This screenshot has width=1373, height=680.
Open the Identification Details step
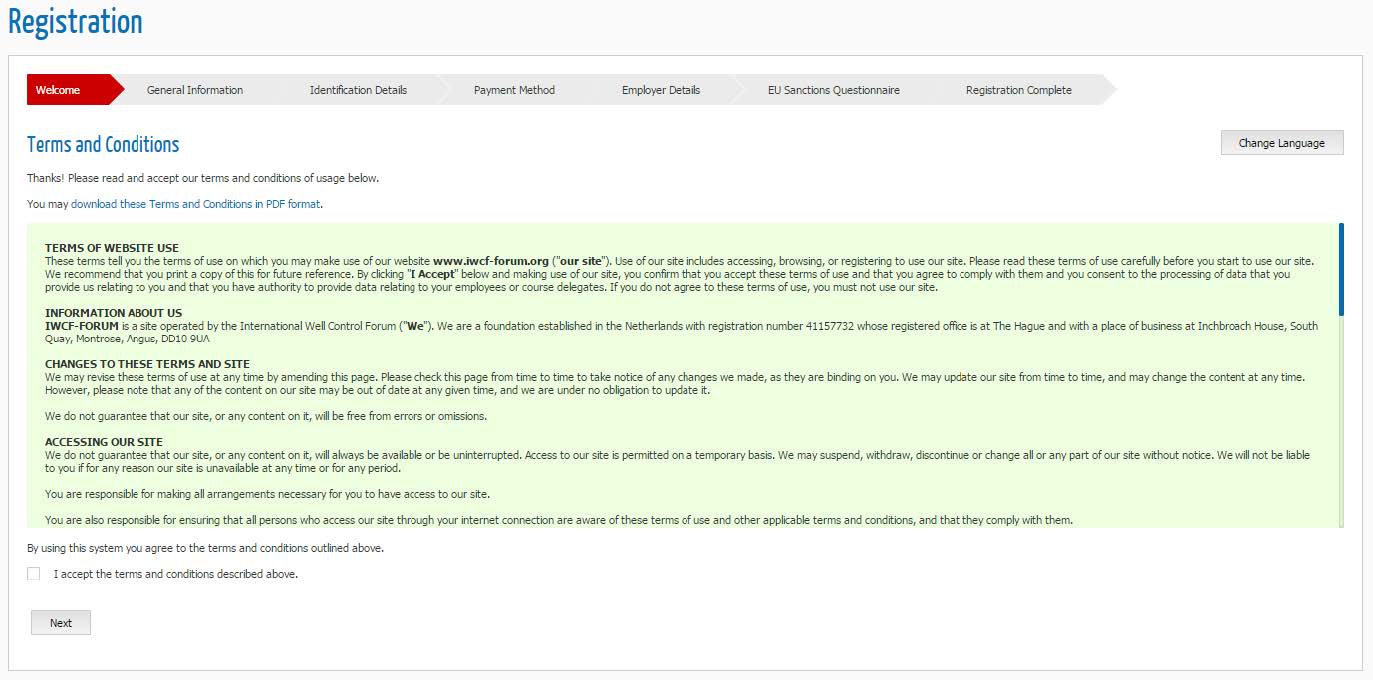tap(358, 90)
